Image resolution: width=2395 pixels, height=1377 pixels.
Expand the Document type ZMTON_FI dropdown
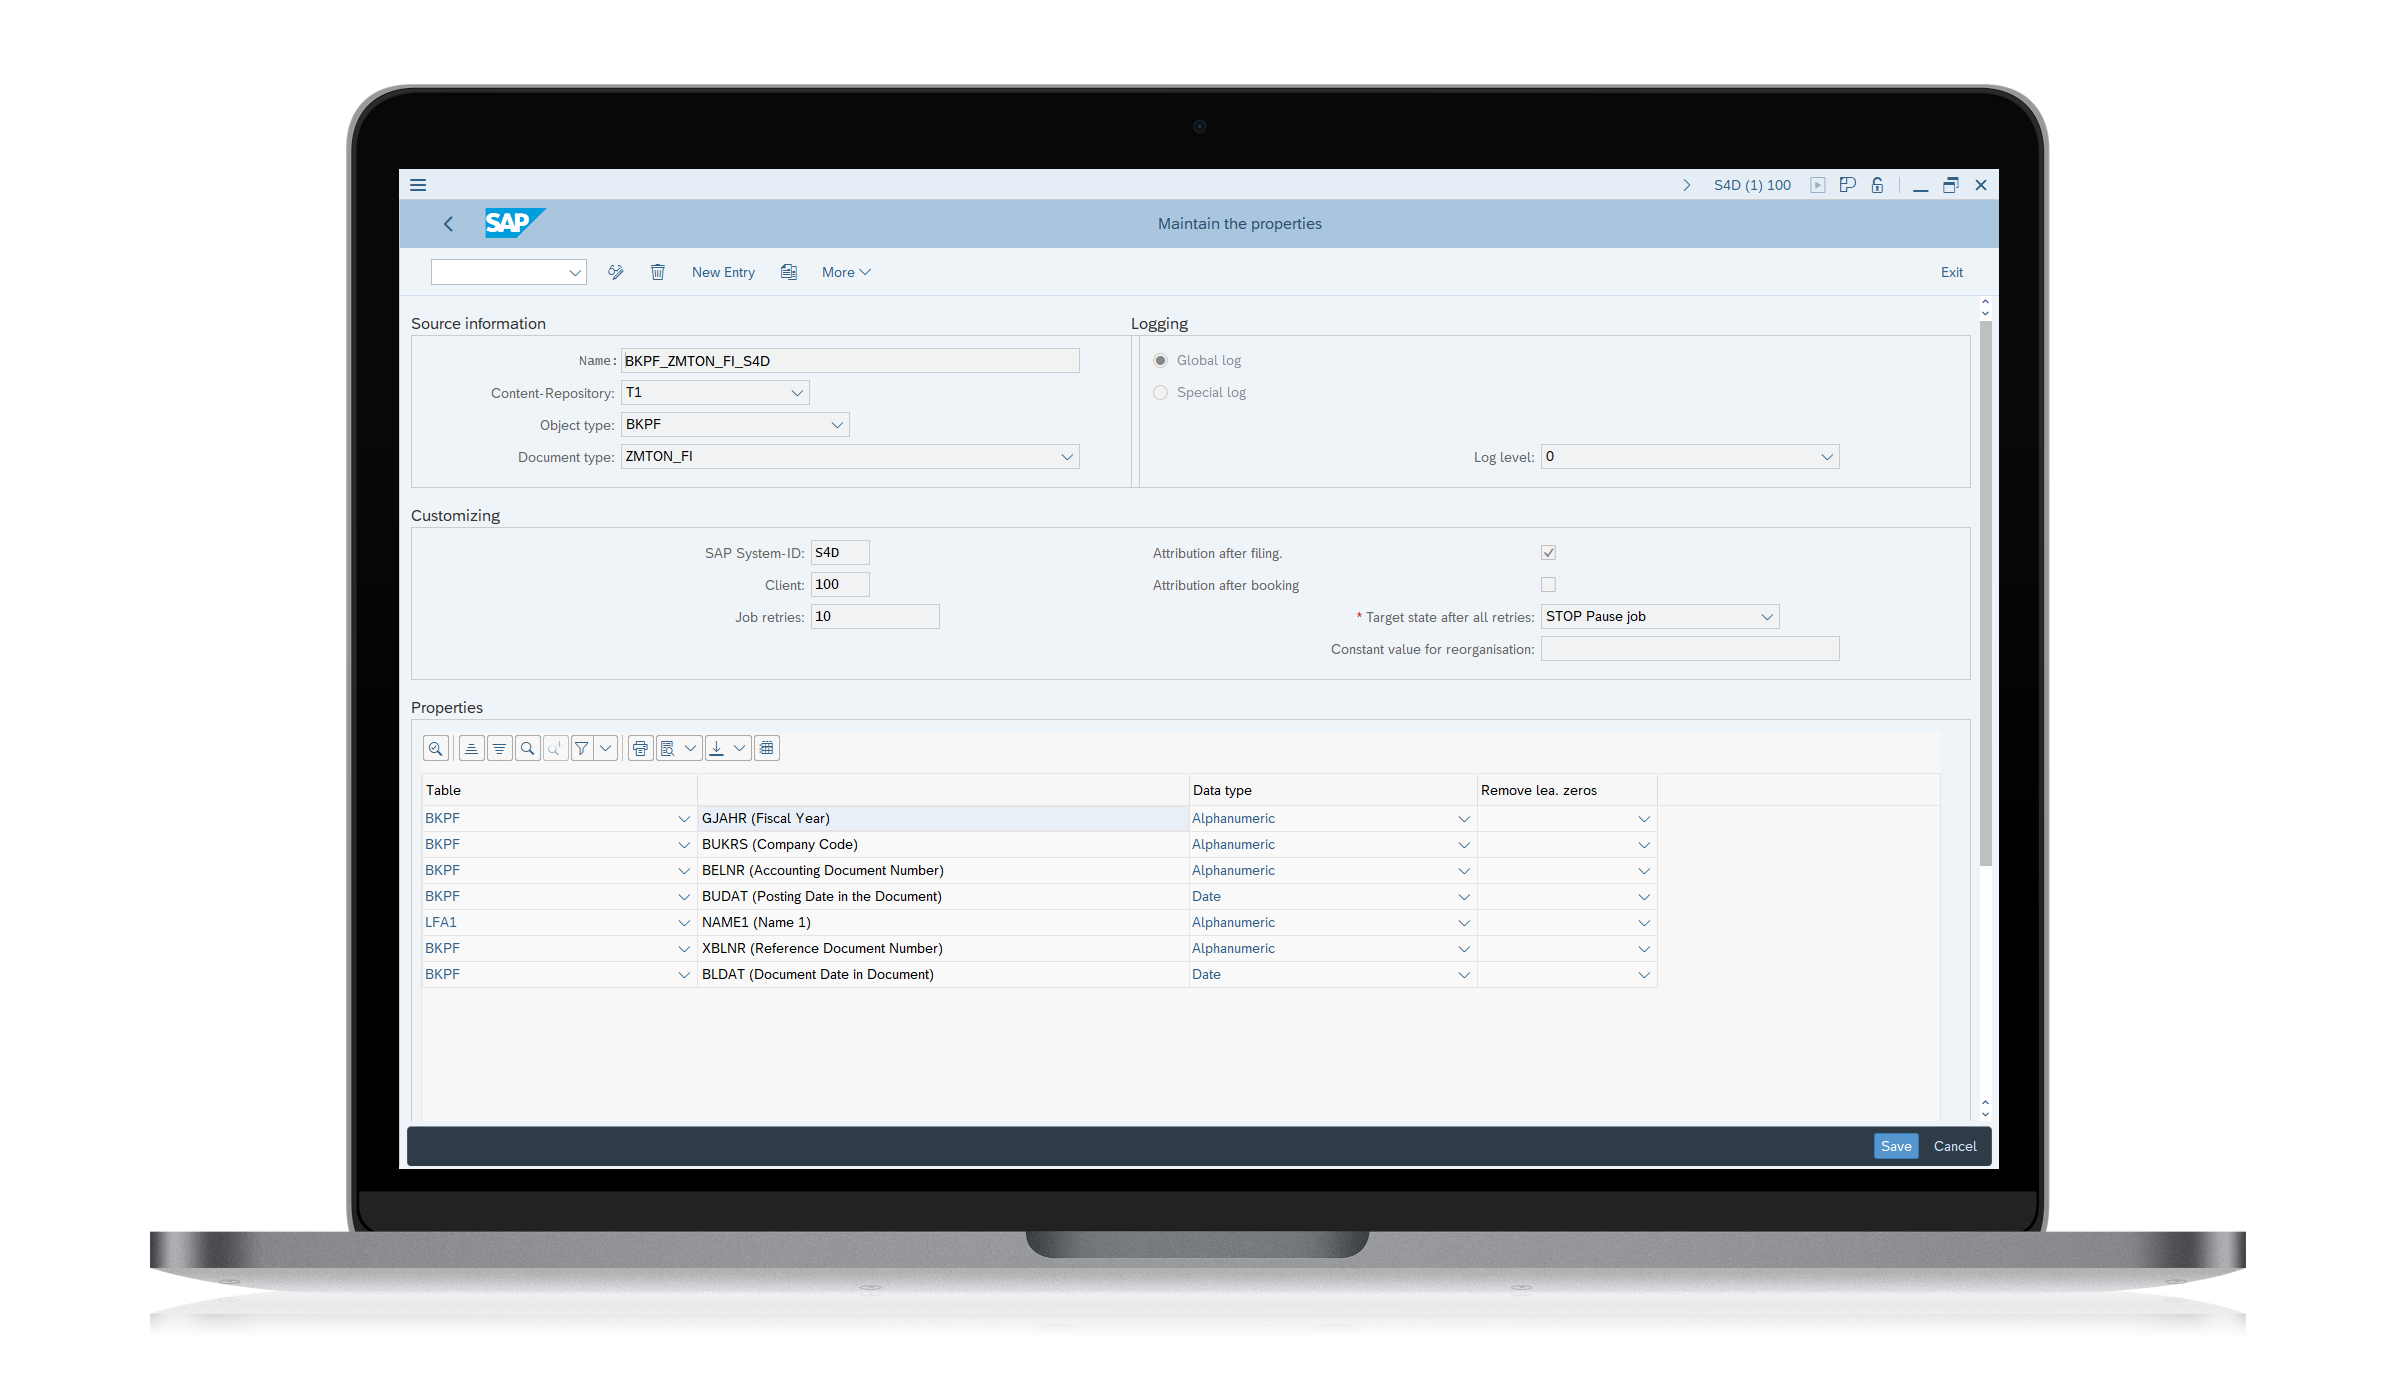pos(1068,457)
